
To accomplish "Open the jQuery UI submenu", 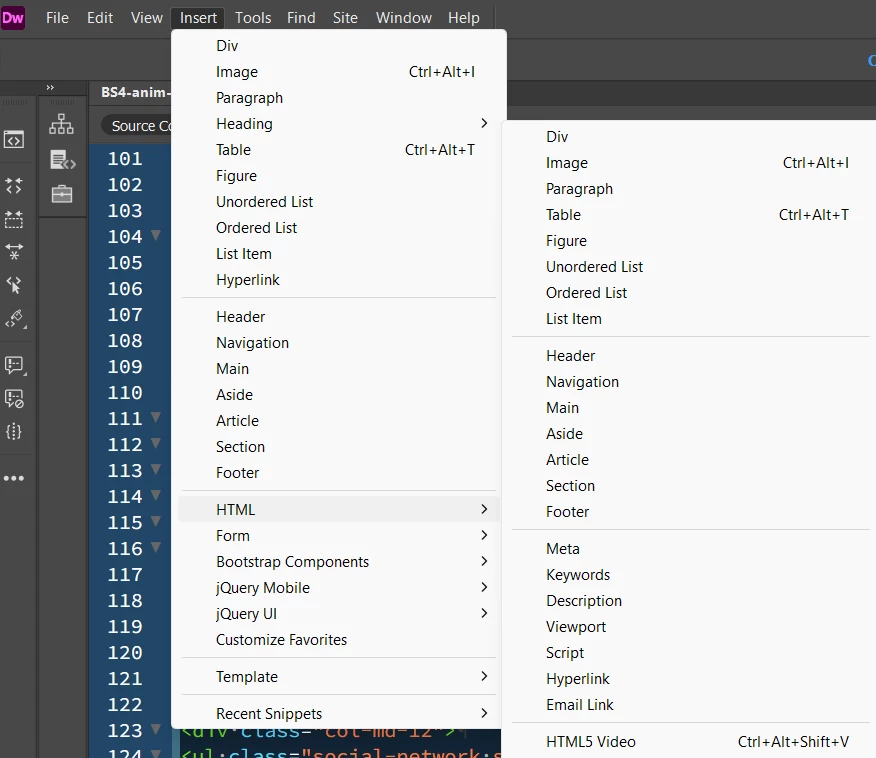I will tap(339, 614).
